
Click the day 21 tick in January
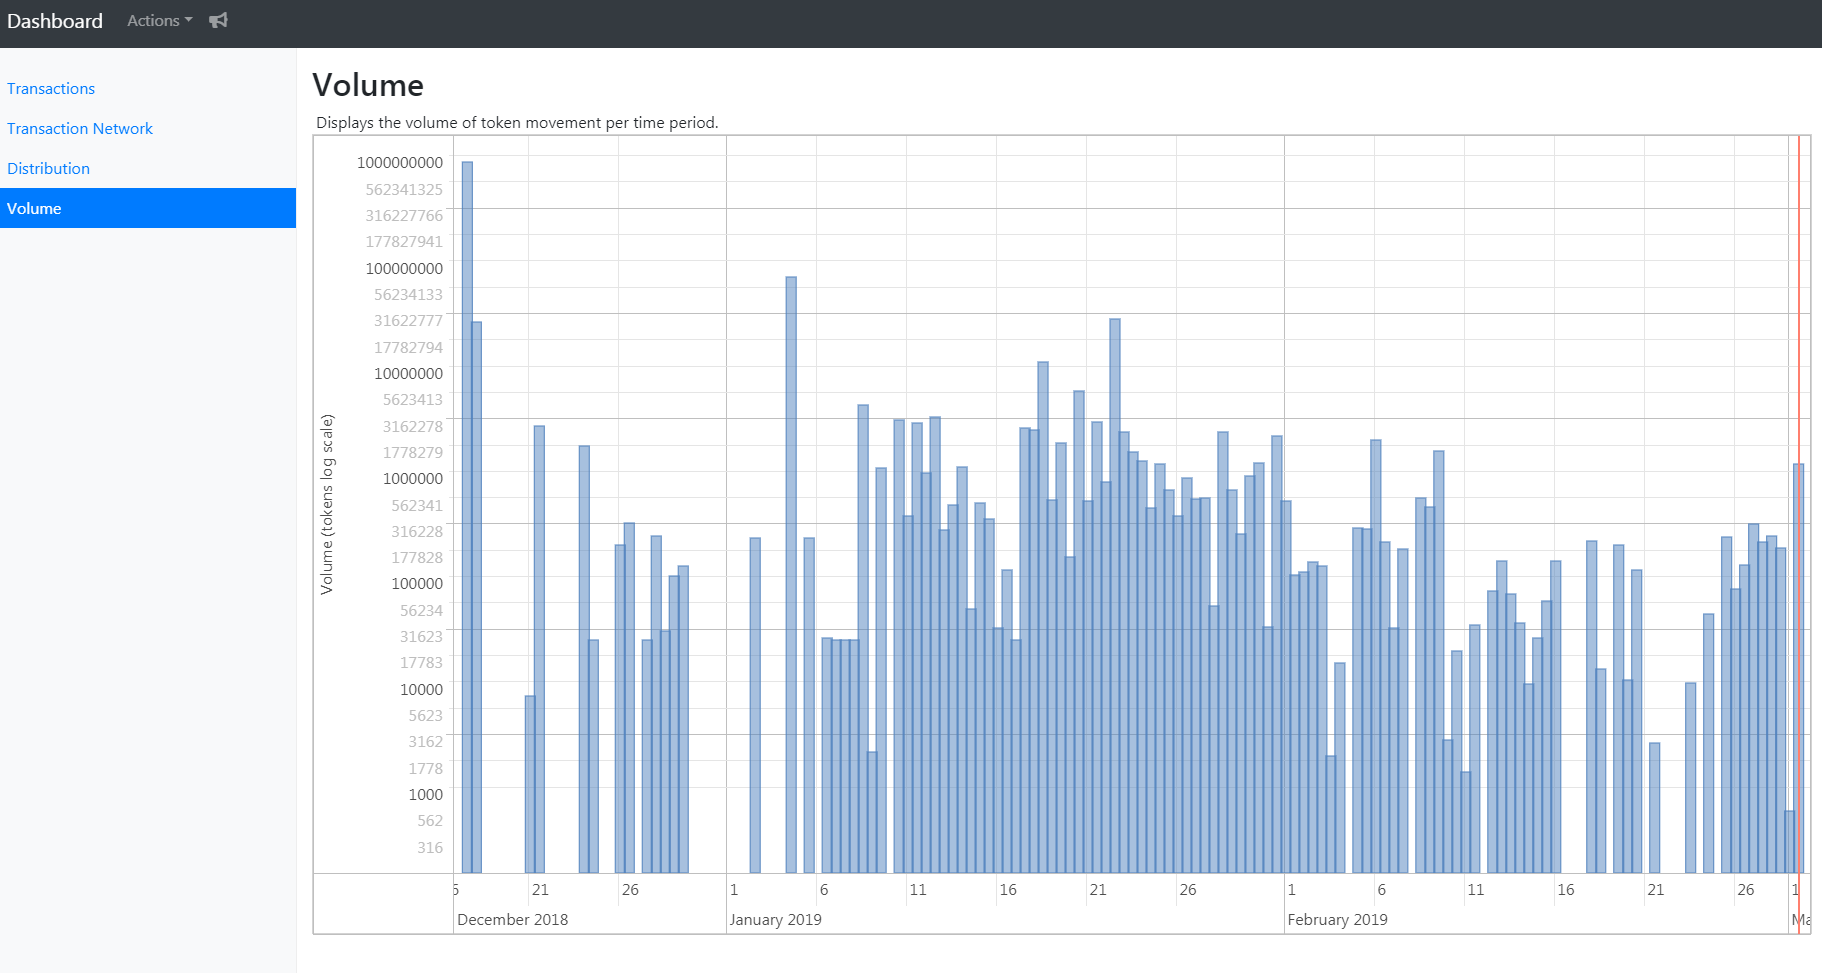click(x=1098, y=889)
